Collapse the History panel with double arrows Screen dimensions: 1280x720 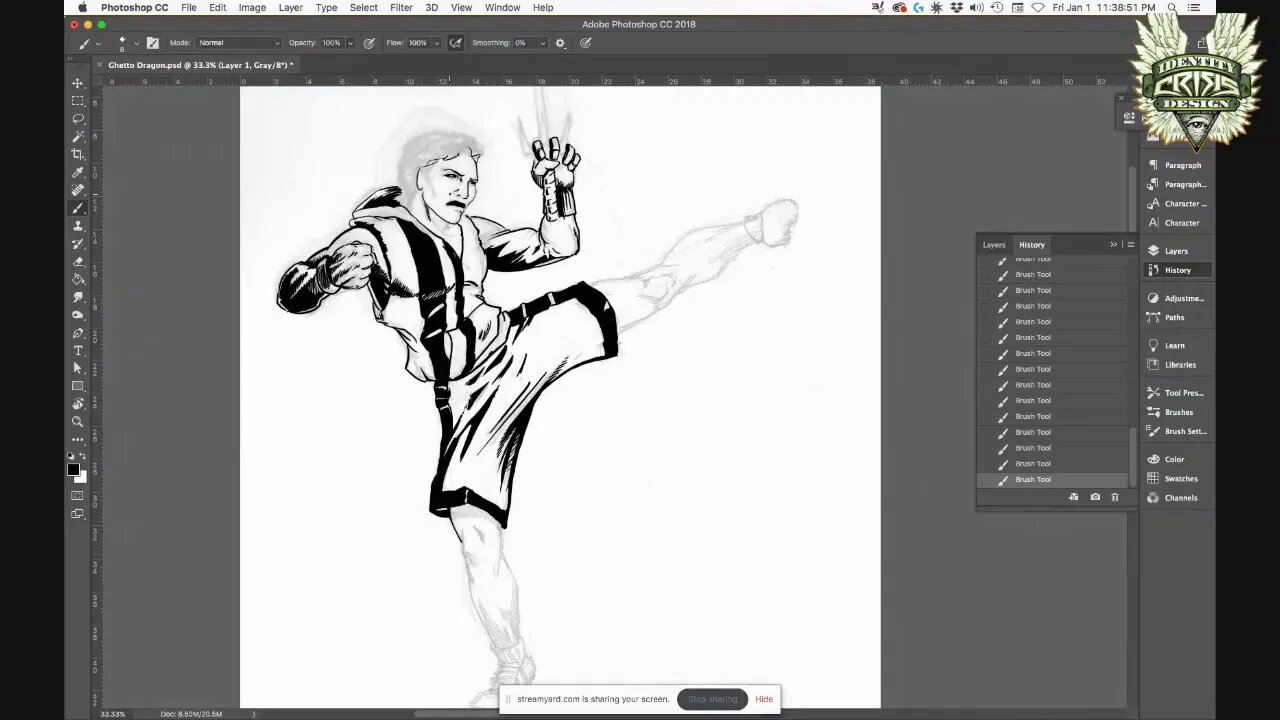coord(1114,244)
